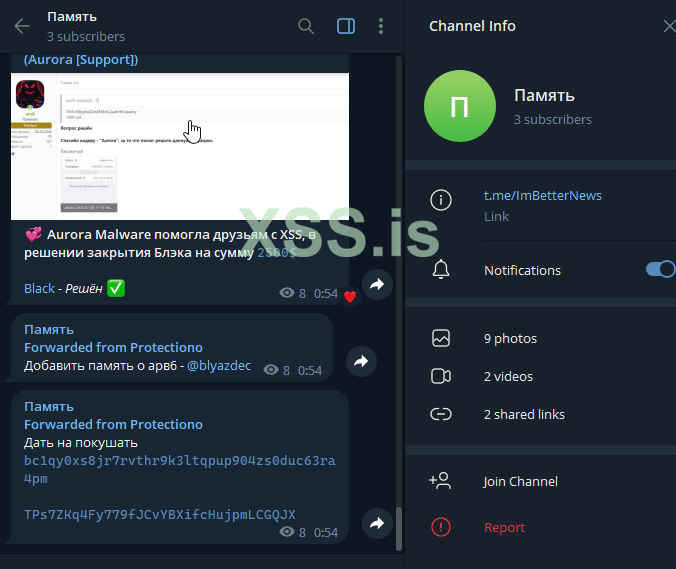Click the red heart reaction
The width and height of the screenshot is (676, 569).
click(350, 297)
